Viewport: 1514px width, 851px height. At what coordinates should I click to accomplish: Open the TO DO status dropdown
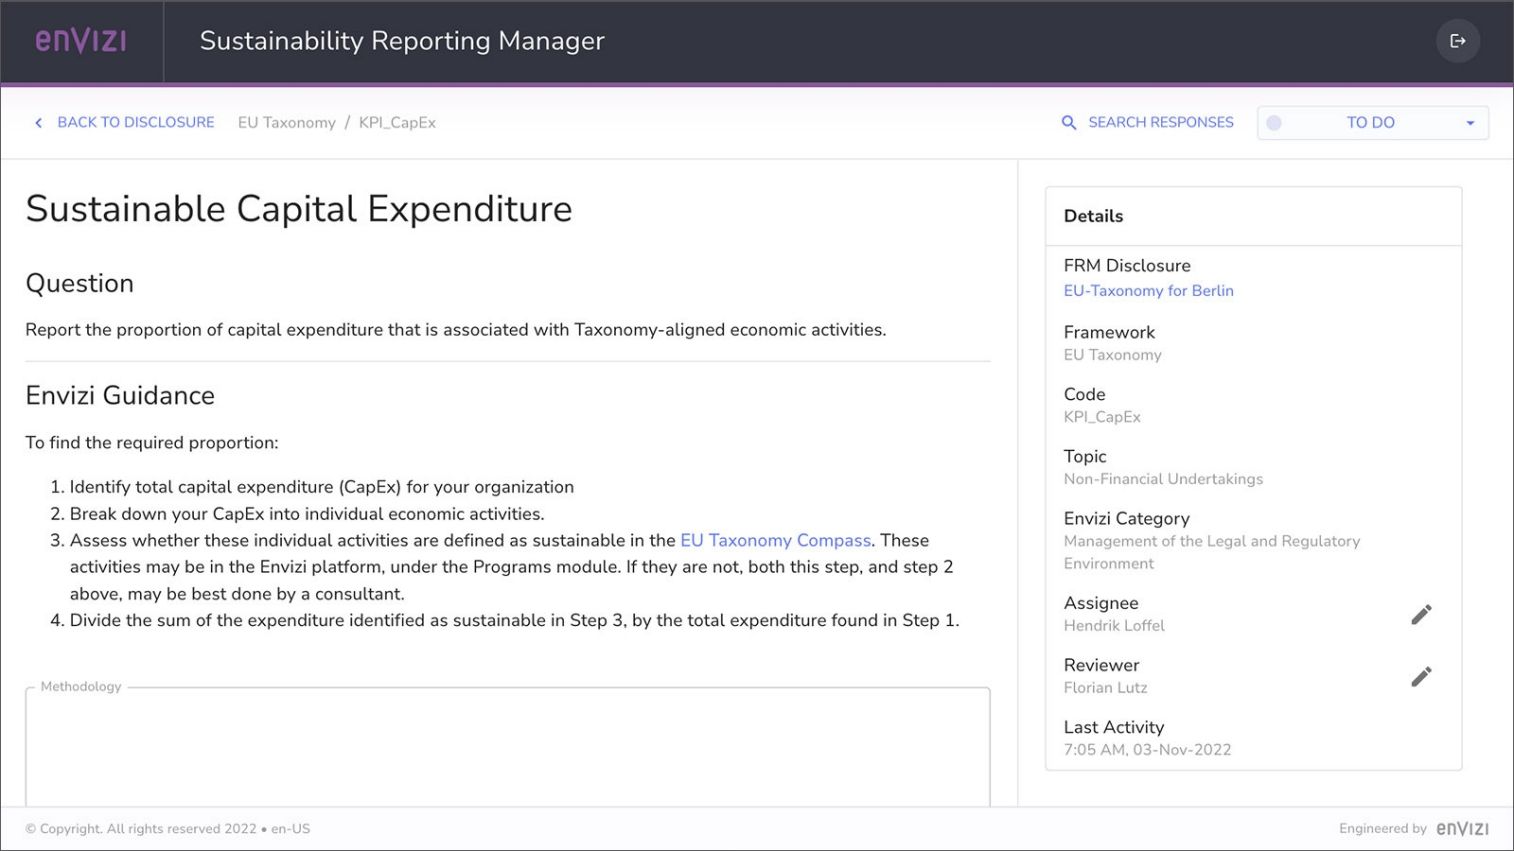1372,122
